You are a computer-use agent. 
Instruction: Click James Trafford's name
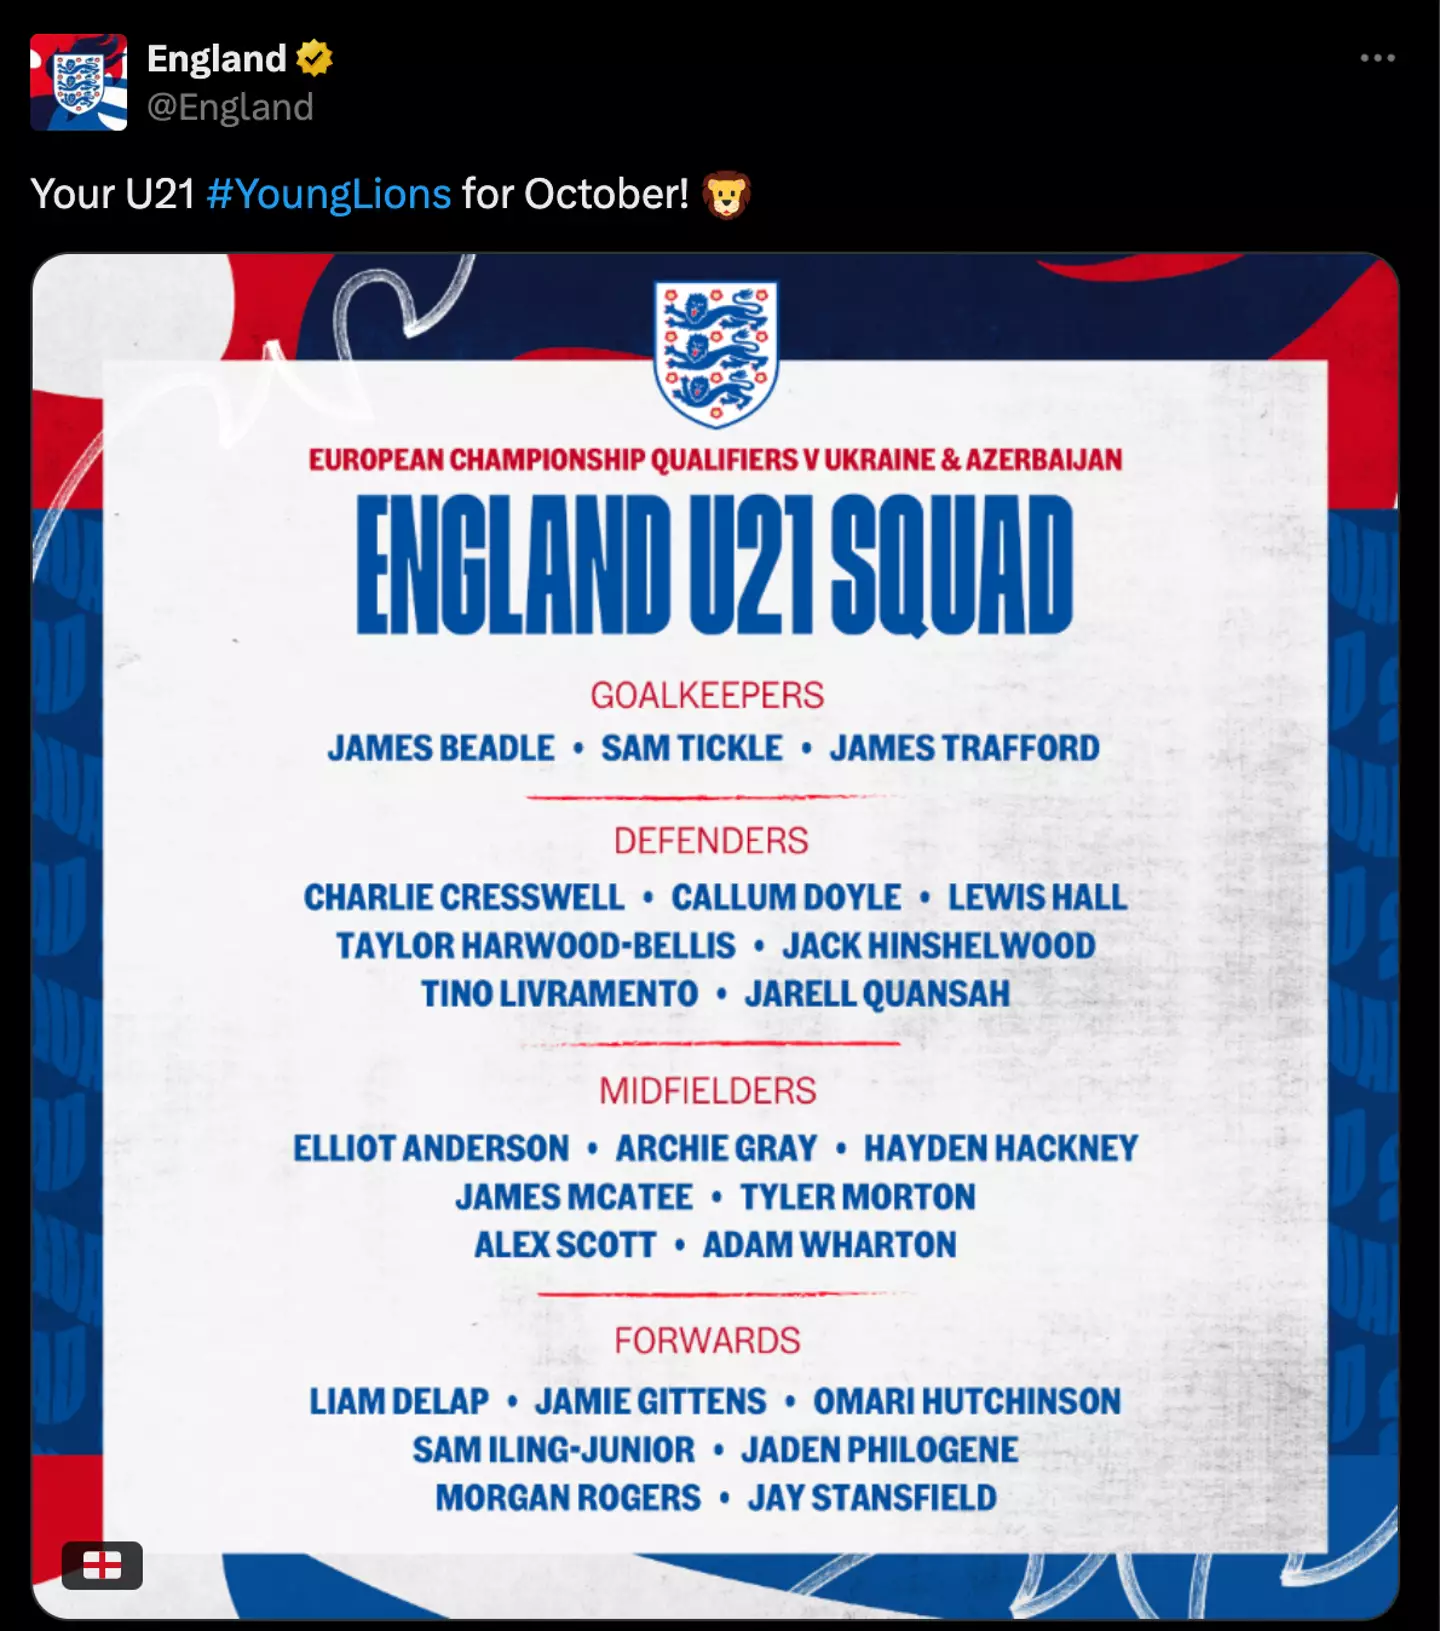click(x=964, y=748)
